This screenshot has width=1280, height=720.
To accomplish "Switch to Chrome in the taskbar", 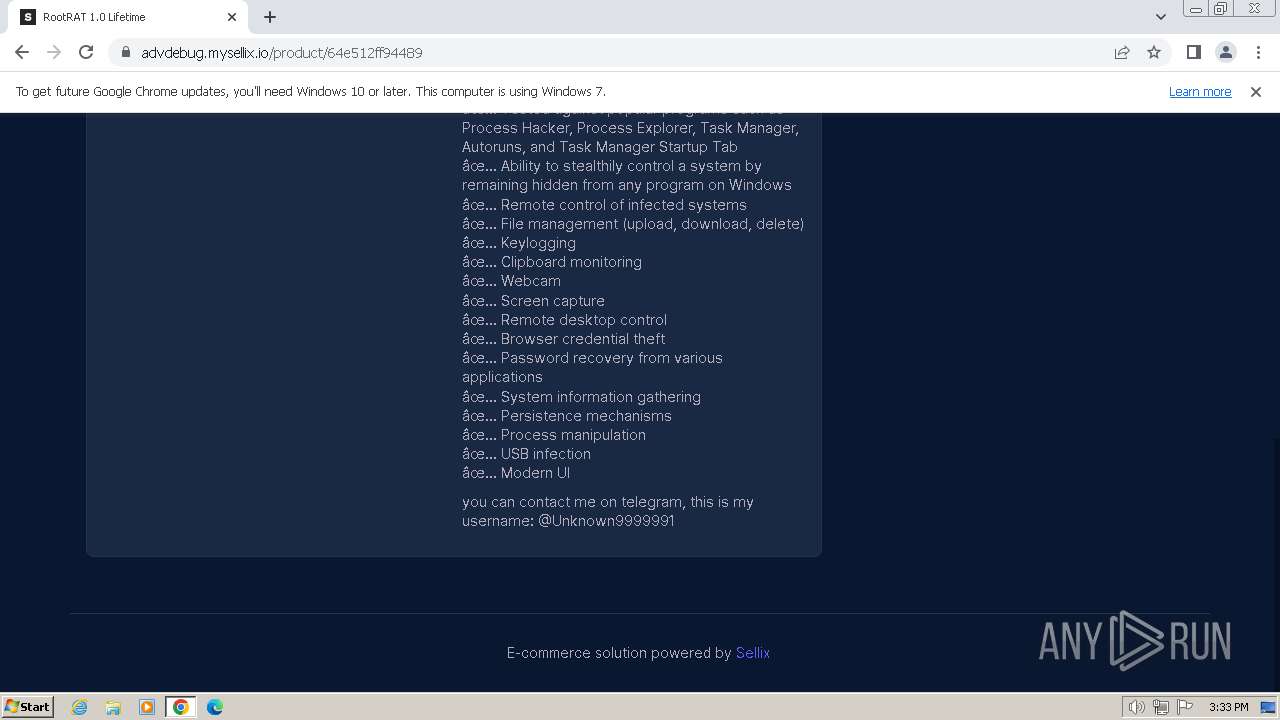I will pos(181,707).
